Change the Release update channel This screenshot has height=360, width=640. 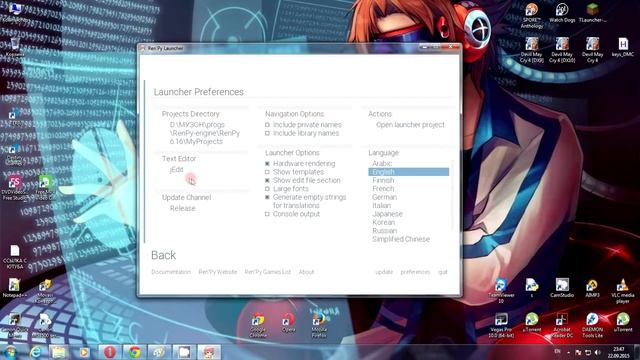(x=182, y=208)
